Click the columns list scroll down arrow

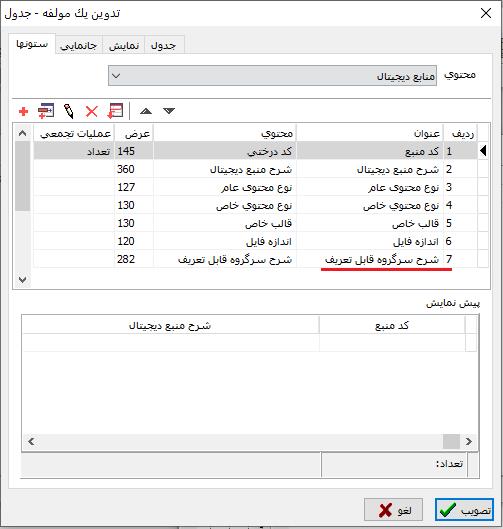[x=23, y=280]
